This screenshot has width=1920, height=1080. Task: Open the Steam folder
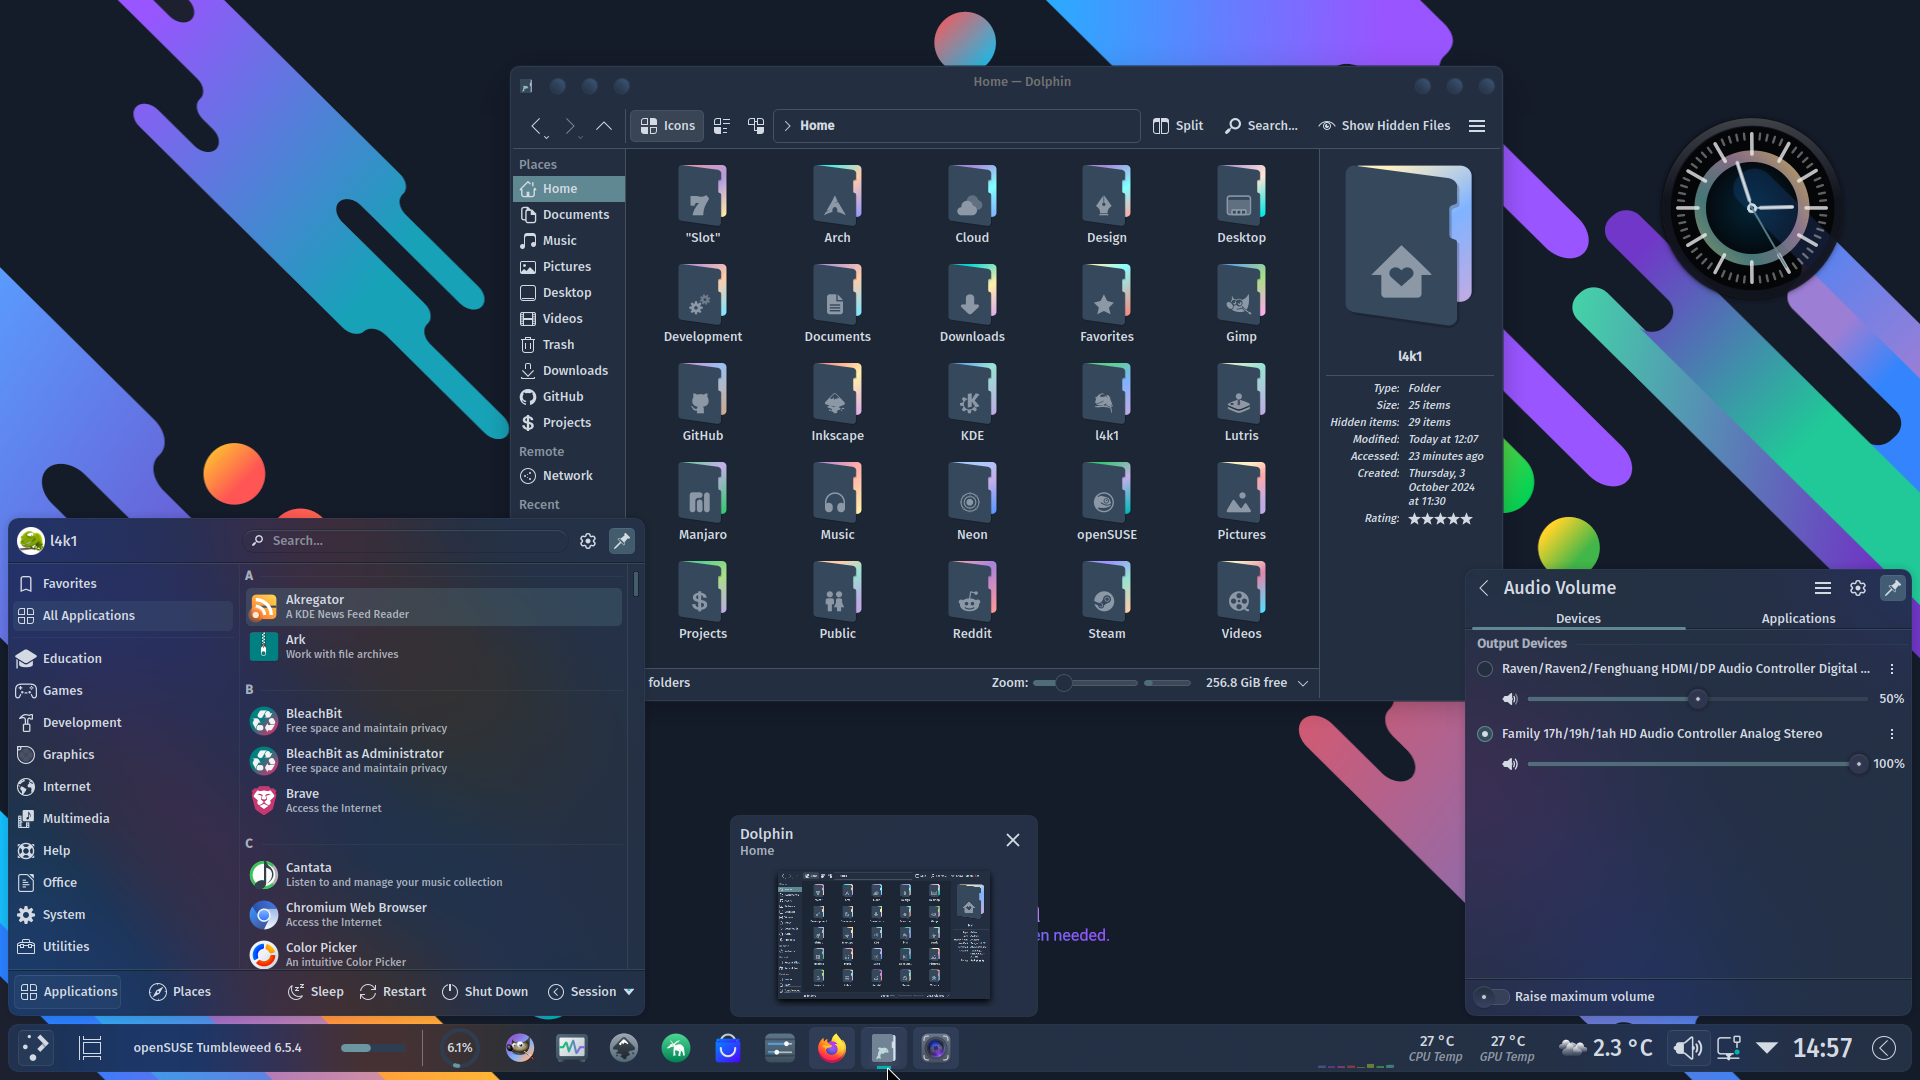pyautogui.click(x=1107, y=601)
